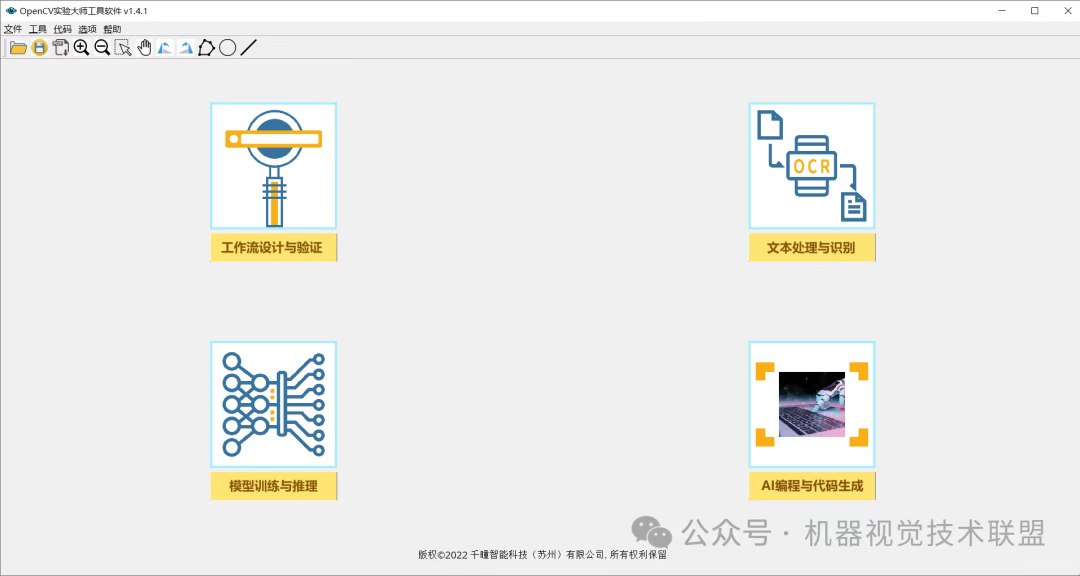The image size is (1080, 576).
Task: Click the image export toolbar icon
Action: click(60, 47)
